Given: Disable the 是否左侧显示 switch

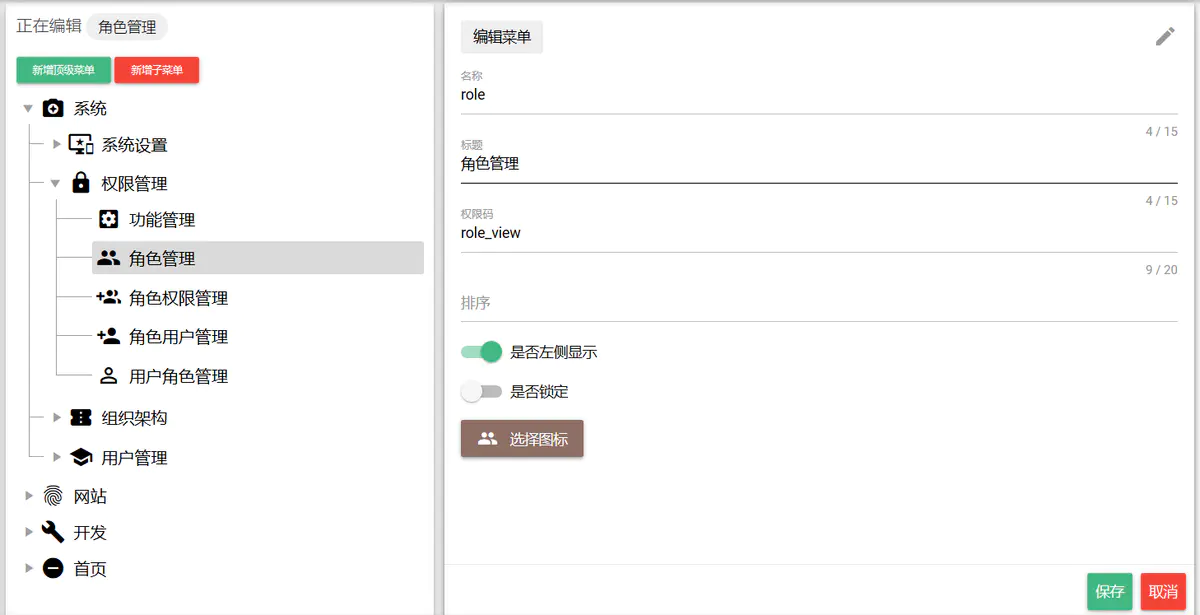Looking at the screenshot, I should [x=482, y=352].
